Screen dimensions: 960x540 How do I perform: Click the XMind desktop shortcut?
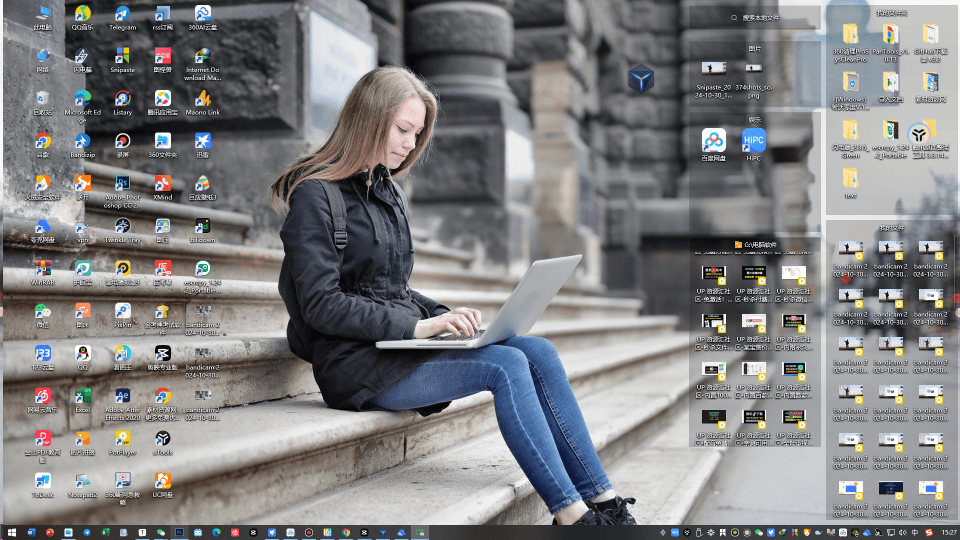162,183
